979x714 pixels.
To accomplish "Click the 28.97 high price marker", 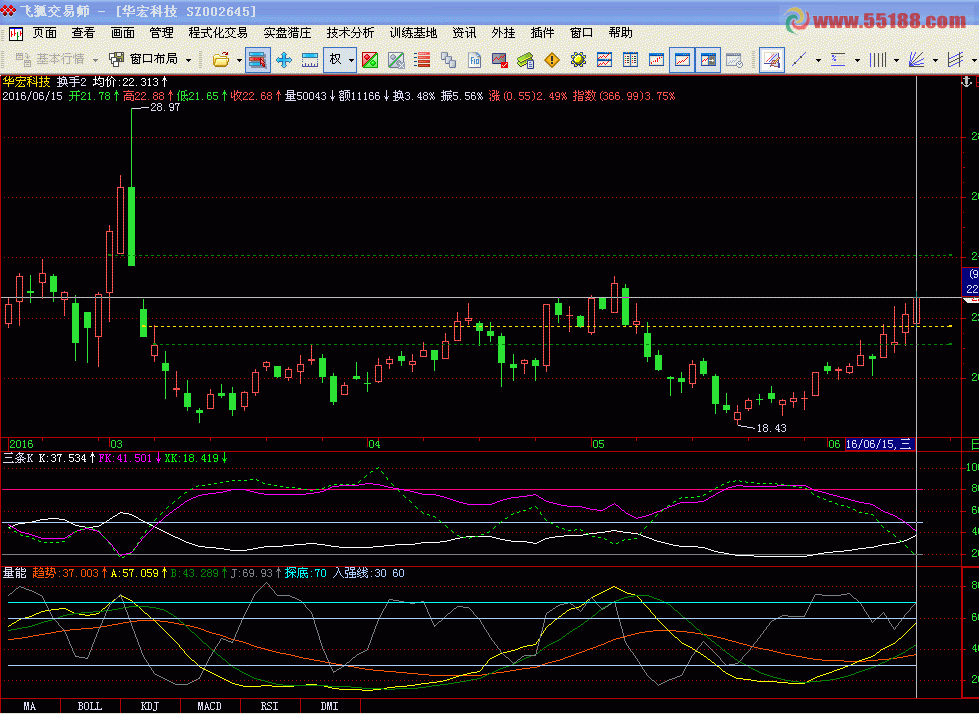I will pyautogui.click(x=165, y=107).
